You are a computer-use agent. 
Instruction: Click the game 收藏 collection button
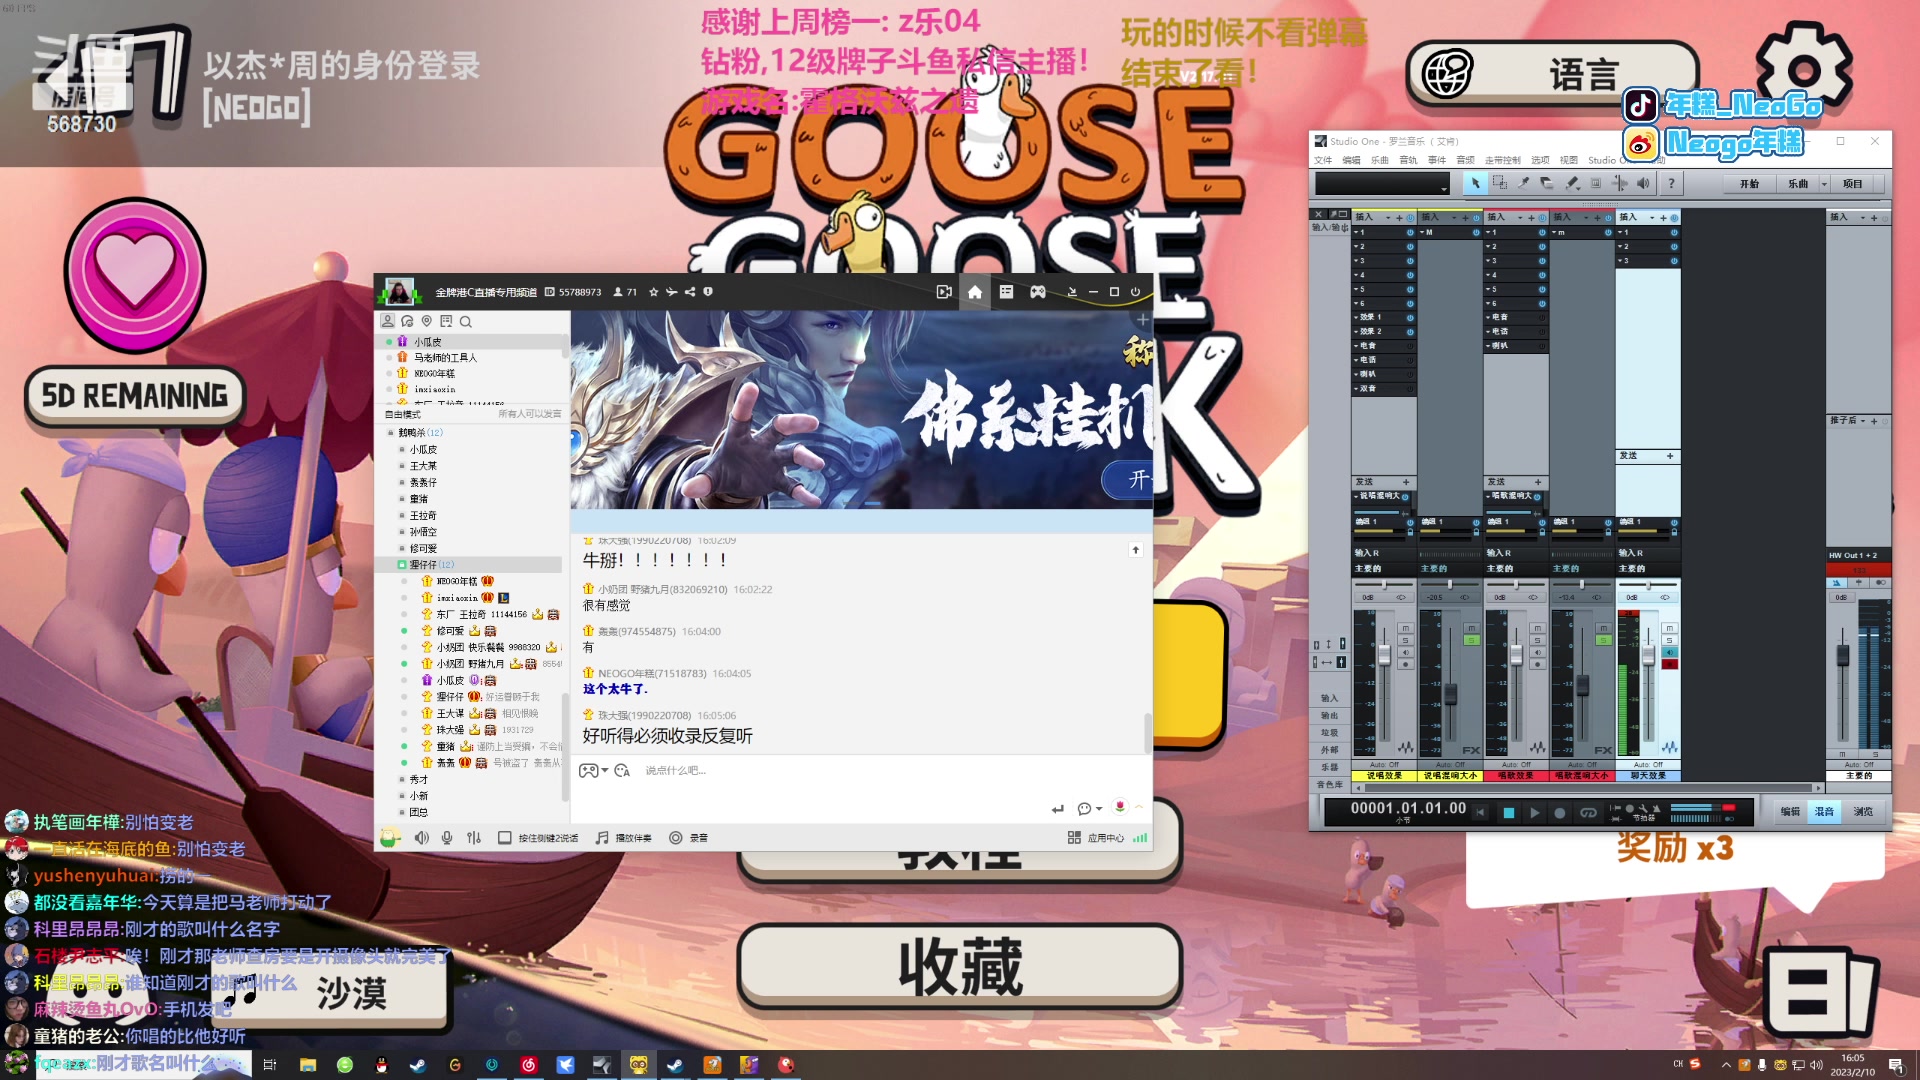[960, 967]
